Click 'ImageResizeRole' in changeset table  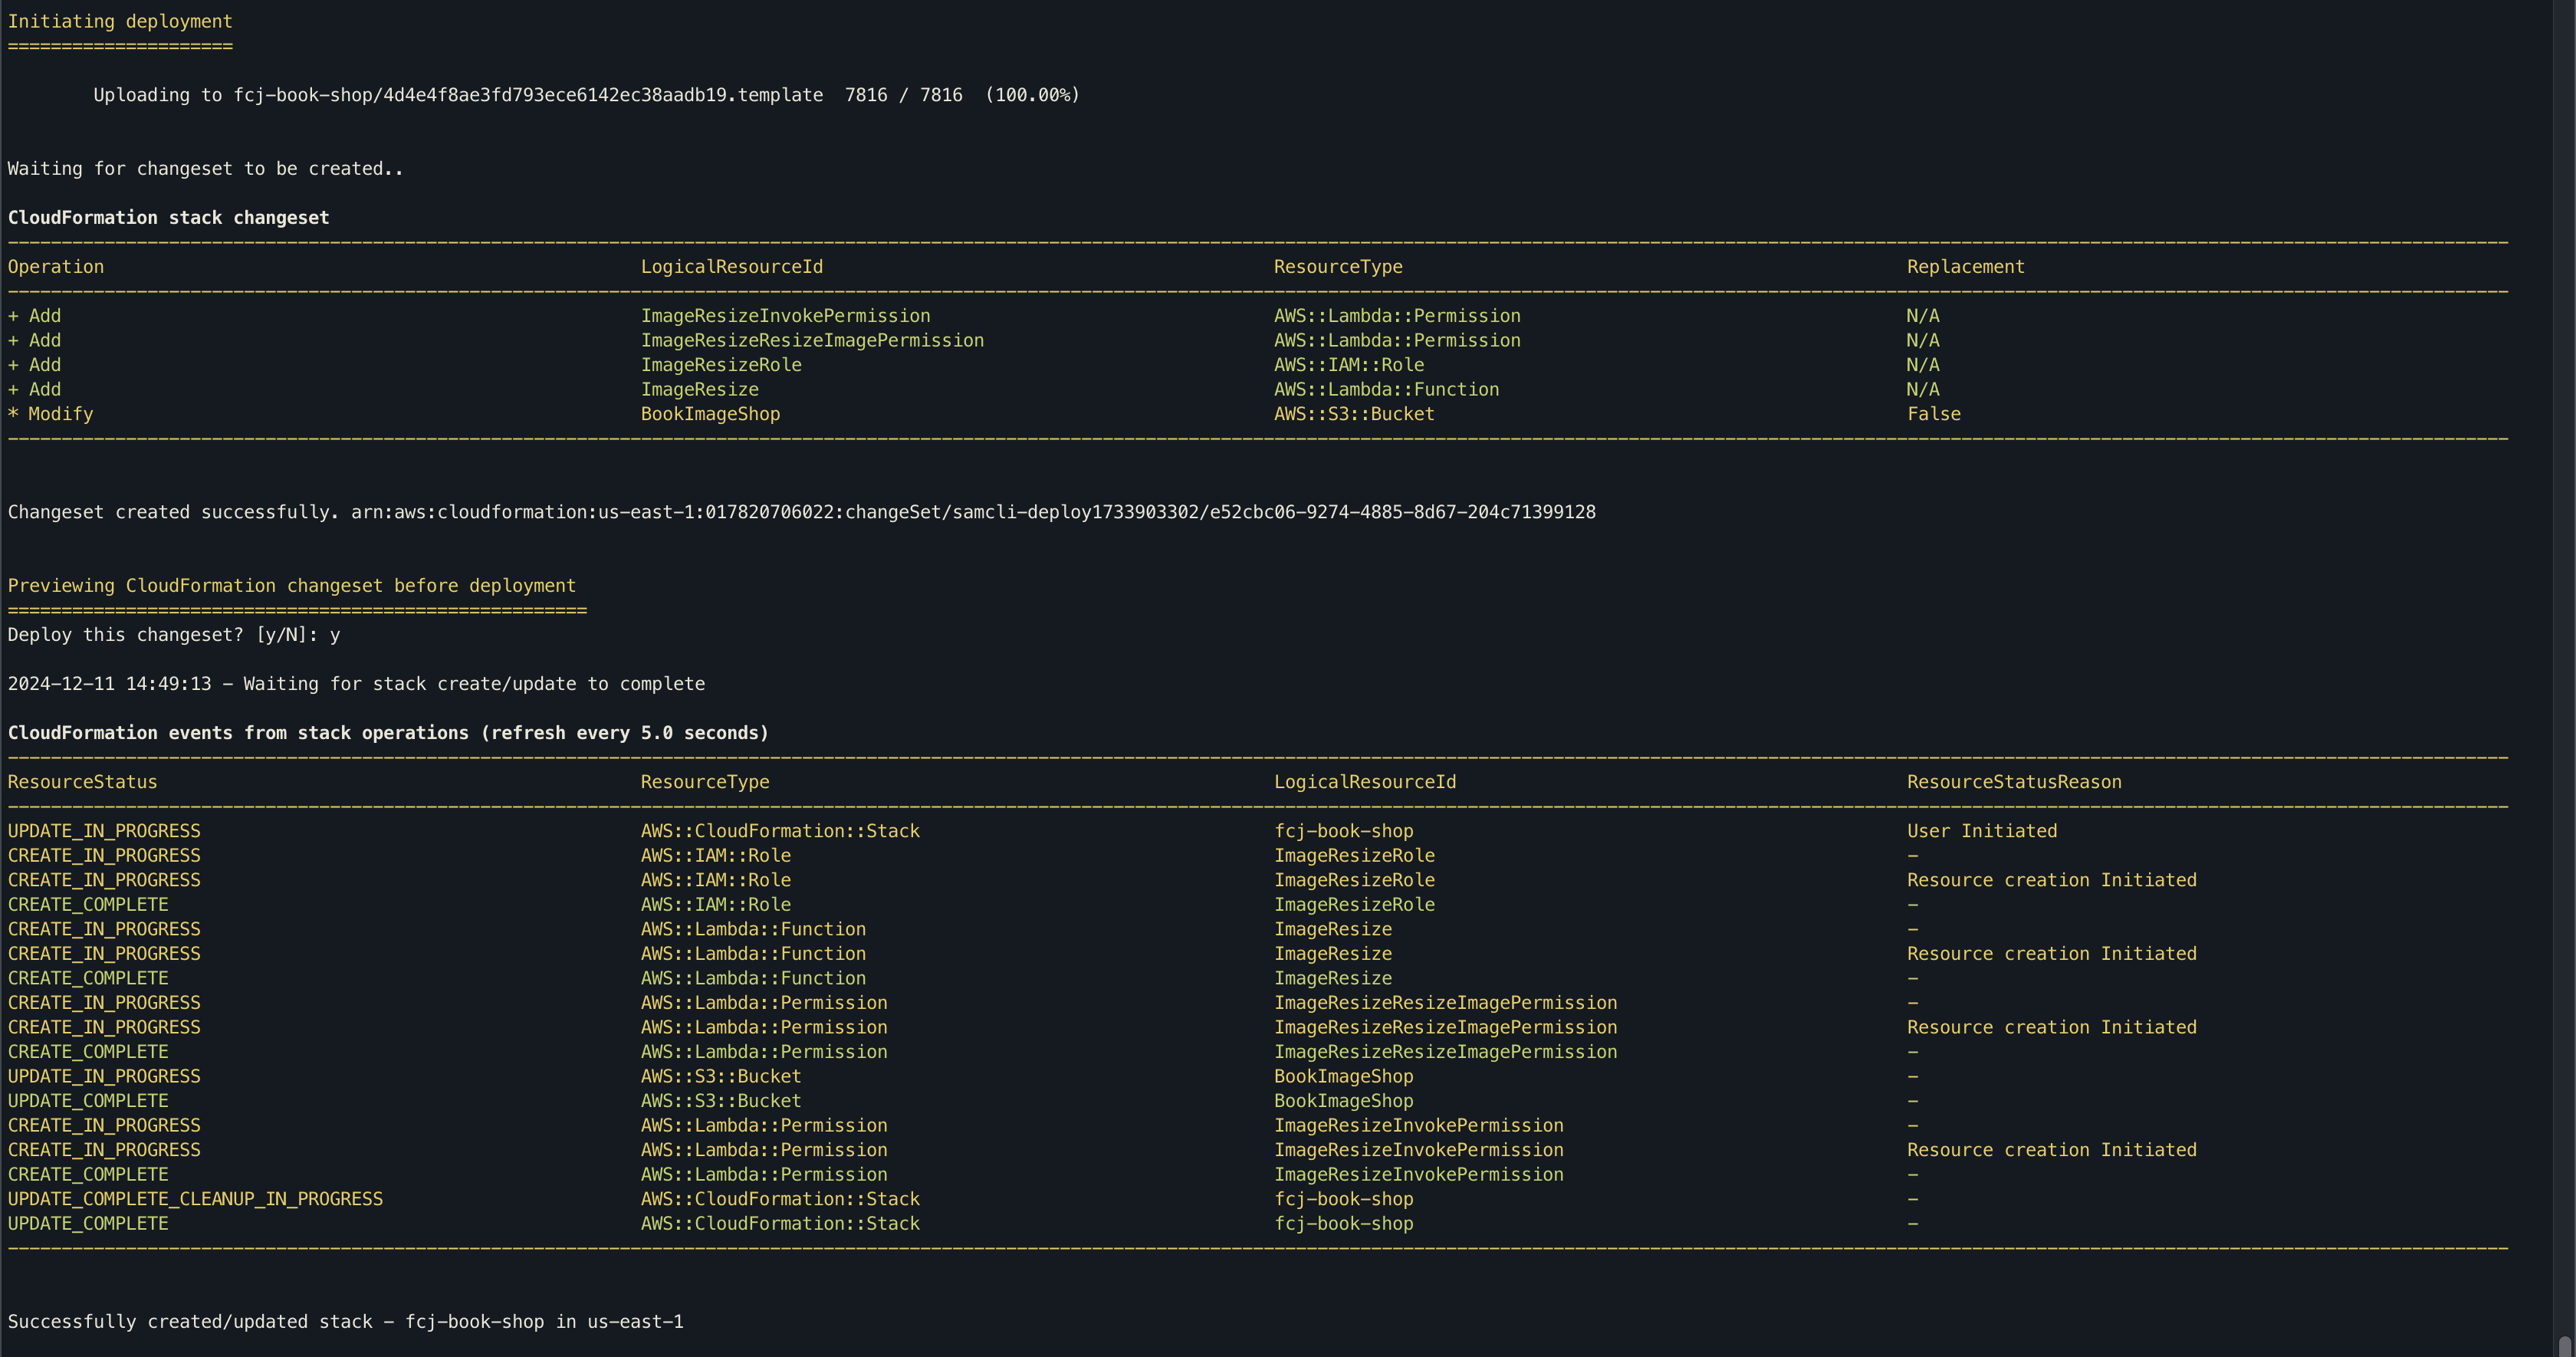tap(721, 365)
